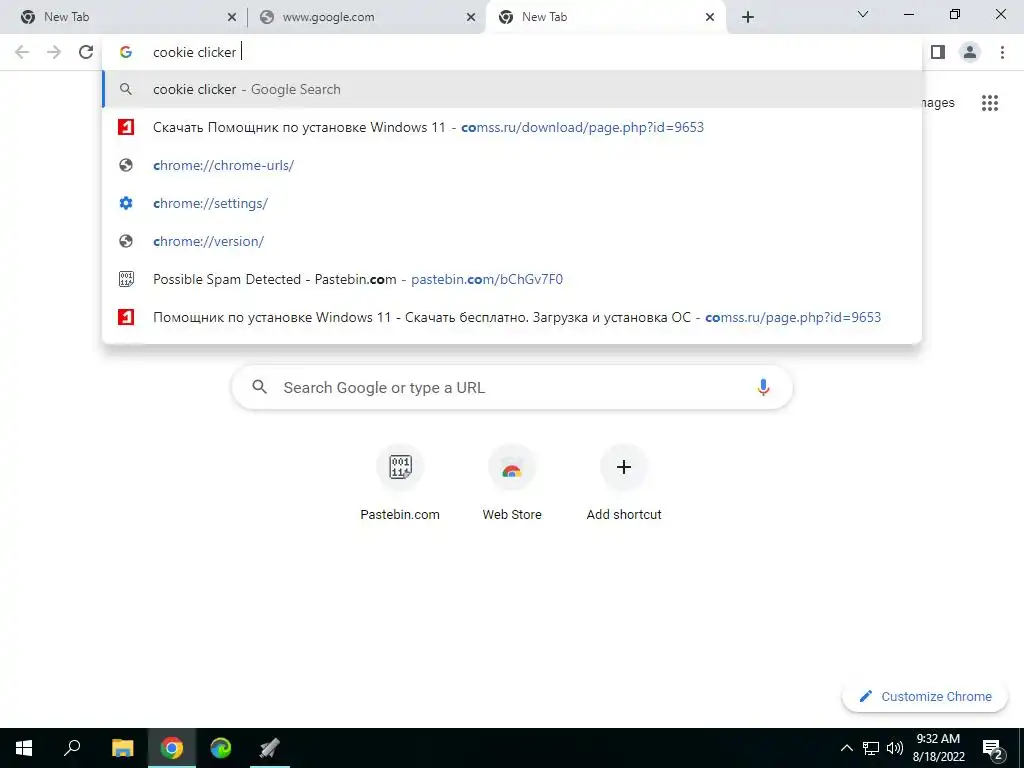Close the active New Tab

[710, 18]
